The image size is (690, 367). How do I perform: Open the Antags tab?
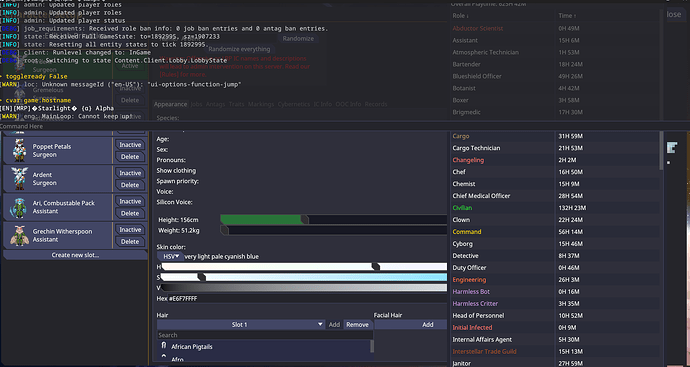[215, 104]
